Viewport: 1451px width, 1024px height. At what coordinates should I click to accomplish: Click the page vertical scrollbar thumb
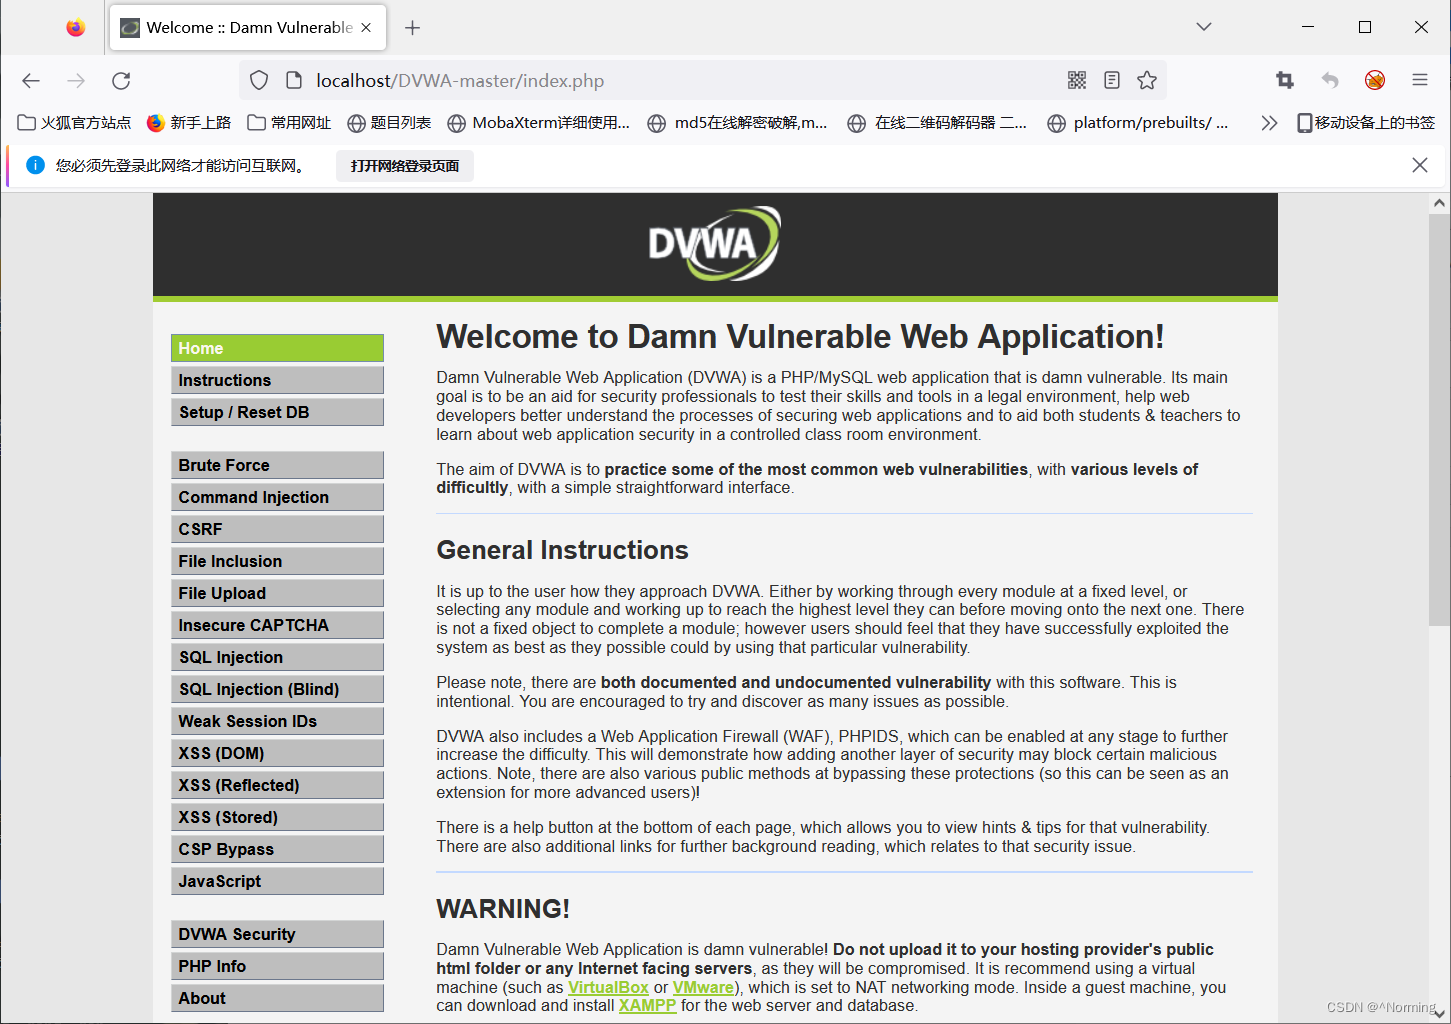click(1439, 420)
